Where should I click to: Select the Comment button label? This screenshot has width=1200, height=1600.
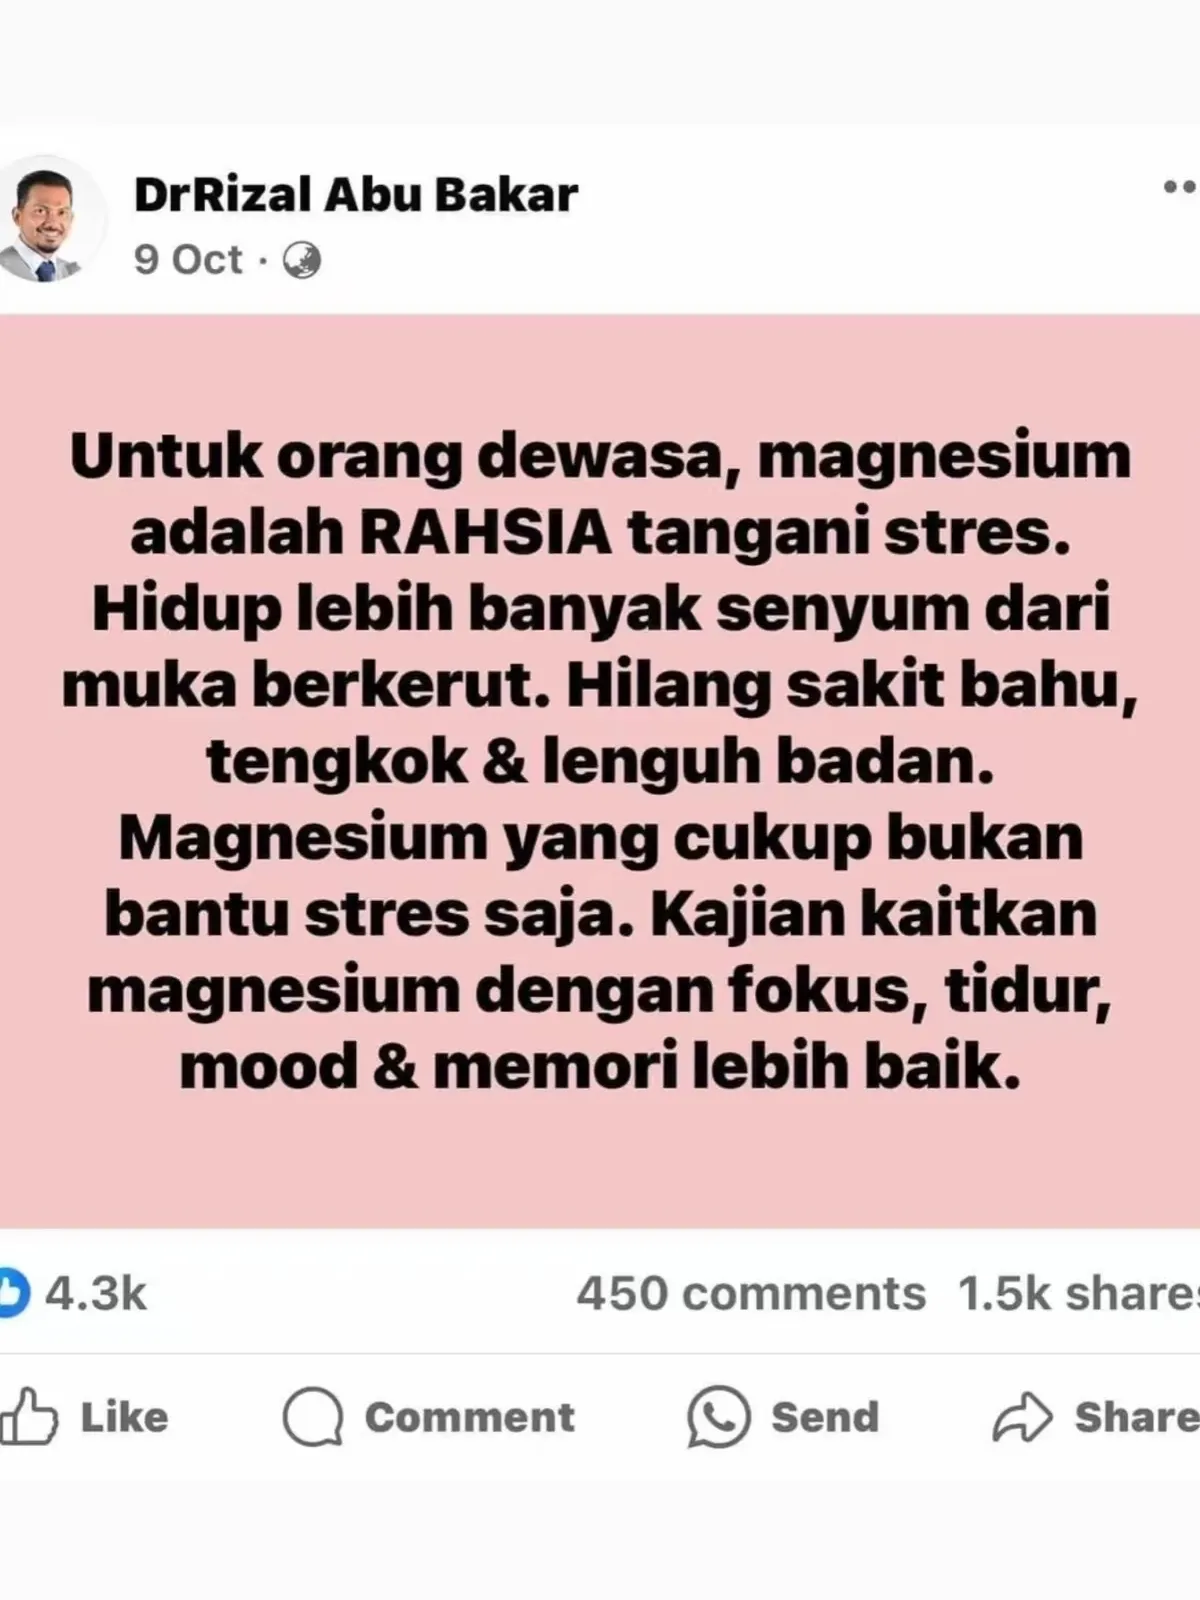(x=470, y=1417)
